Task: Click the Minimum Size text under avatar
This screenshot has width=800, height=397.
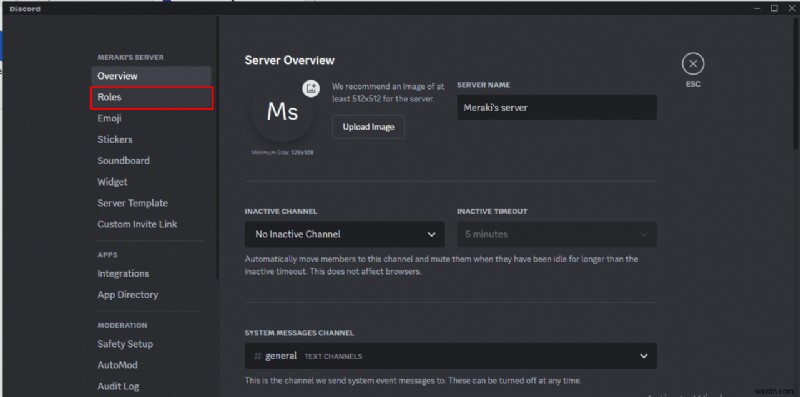Action: click(282, 152)
